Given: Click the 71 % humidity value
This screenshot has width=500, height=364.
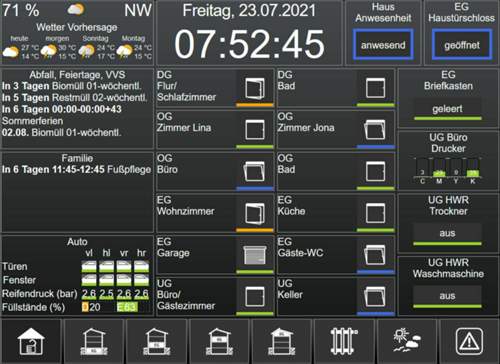Looking at the screenshot, I should (21, 10).
